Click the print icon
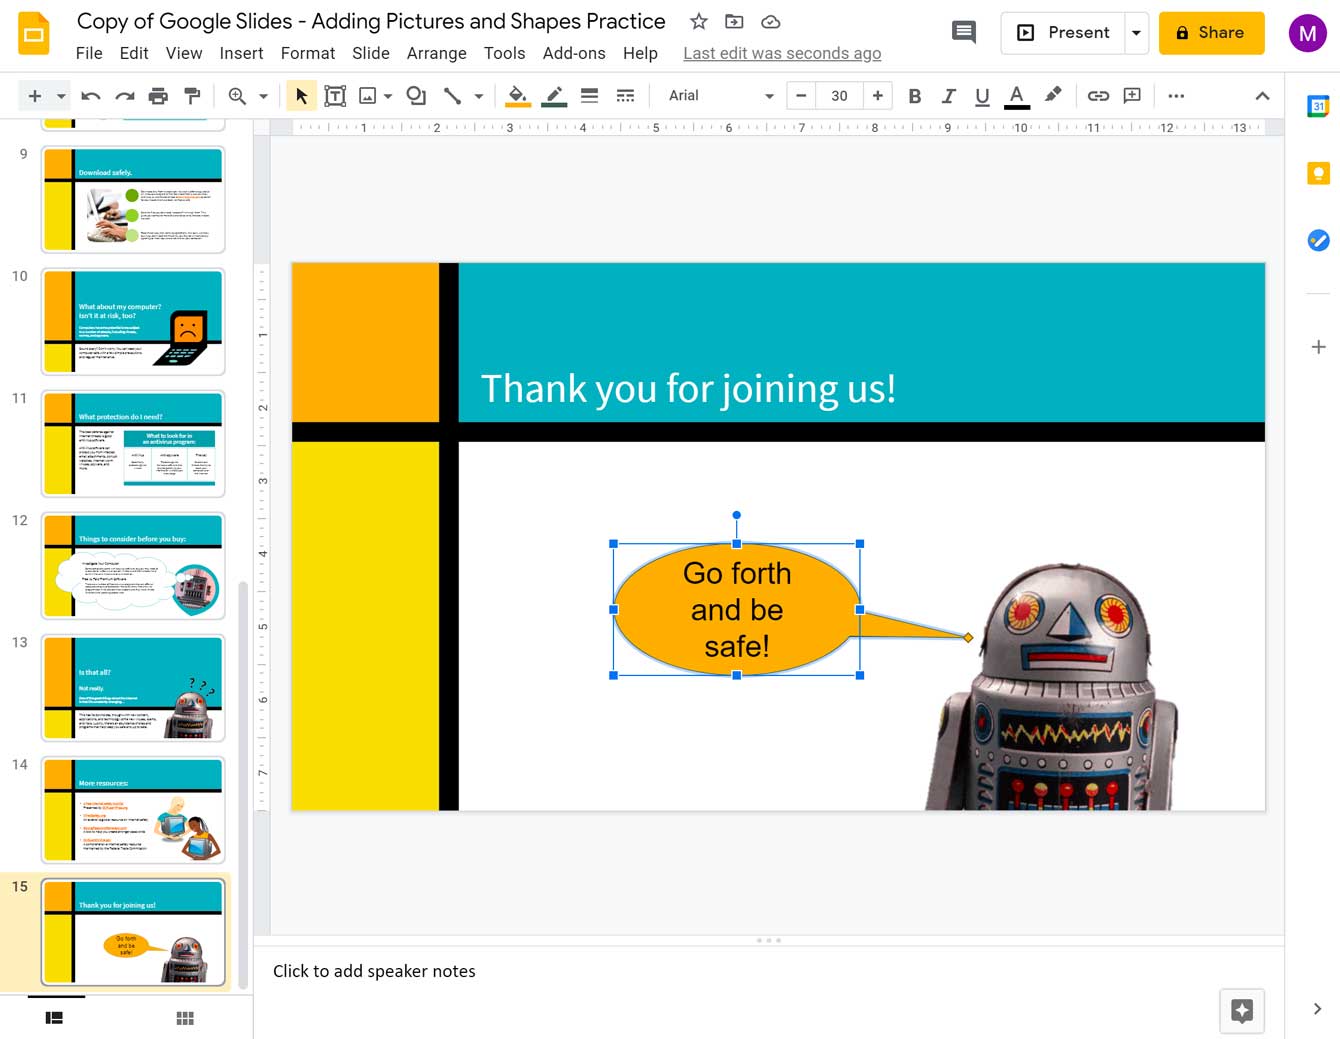 [158, 96]
